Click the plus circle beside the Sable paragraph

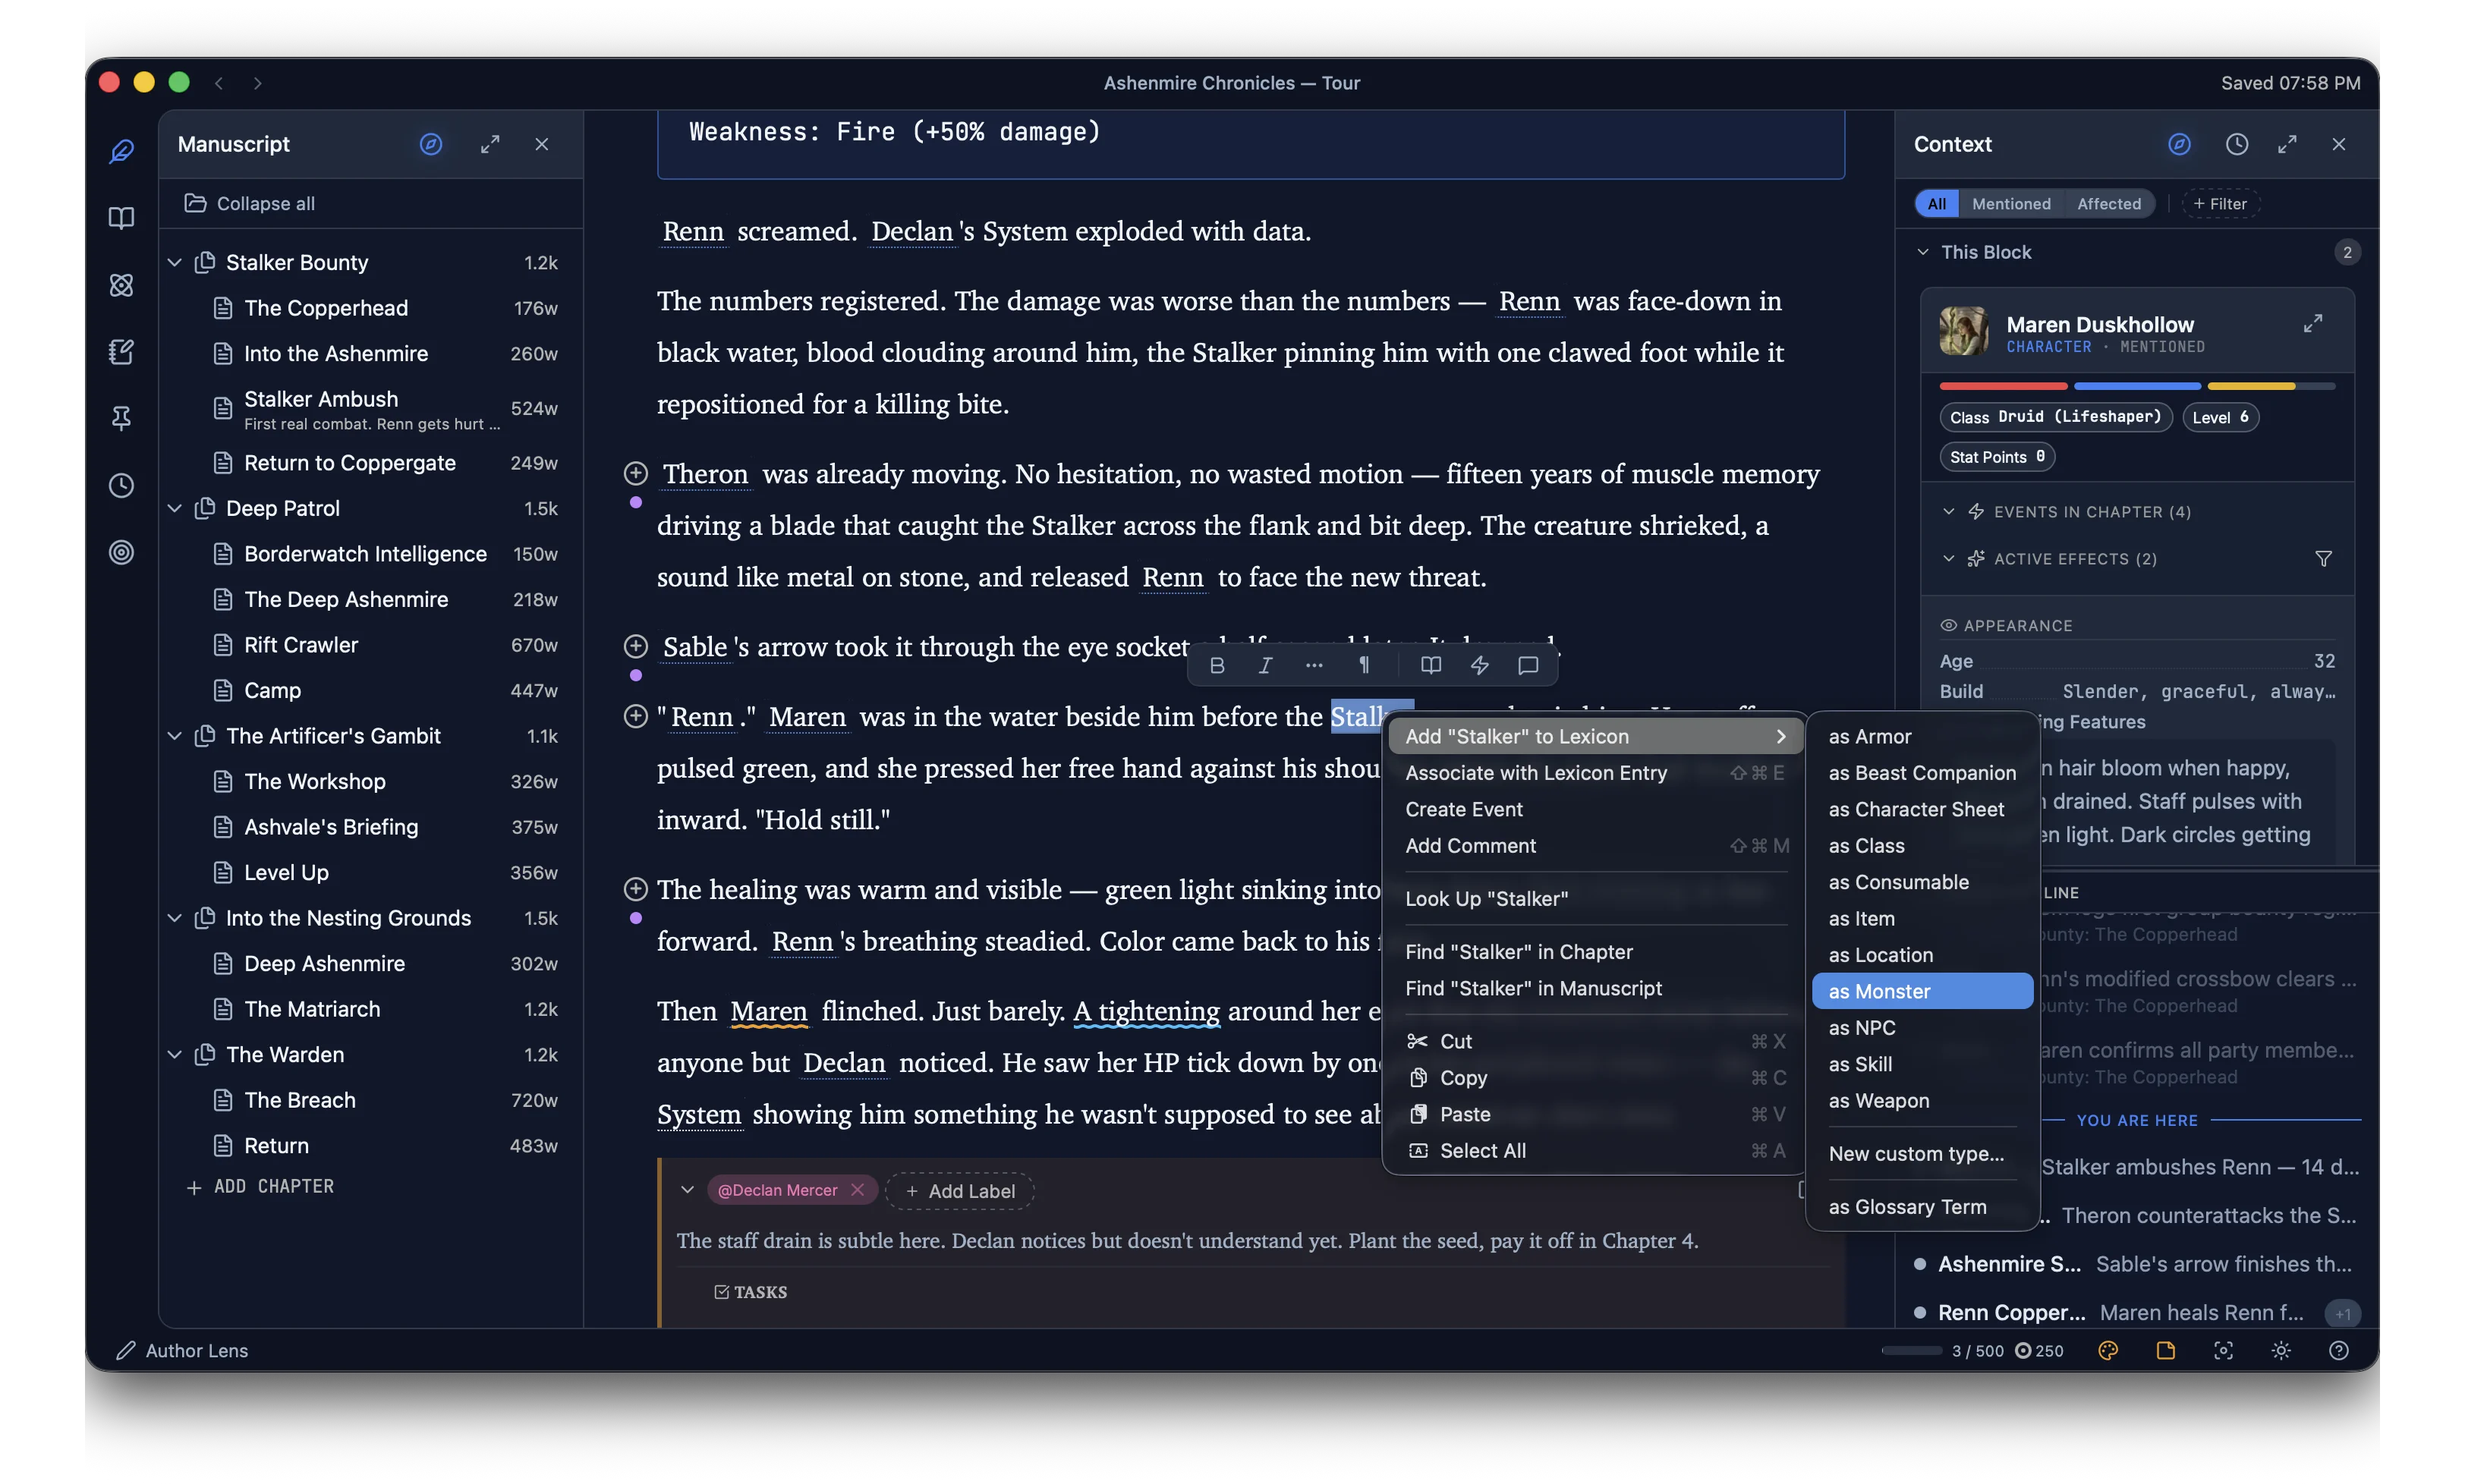(x=635, y=646)
